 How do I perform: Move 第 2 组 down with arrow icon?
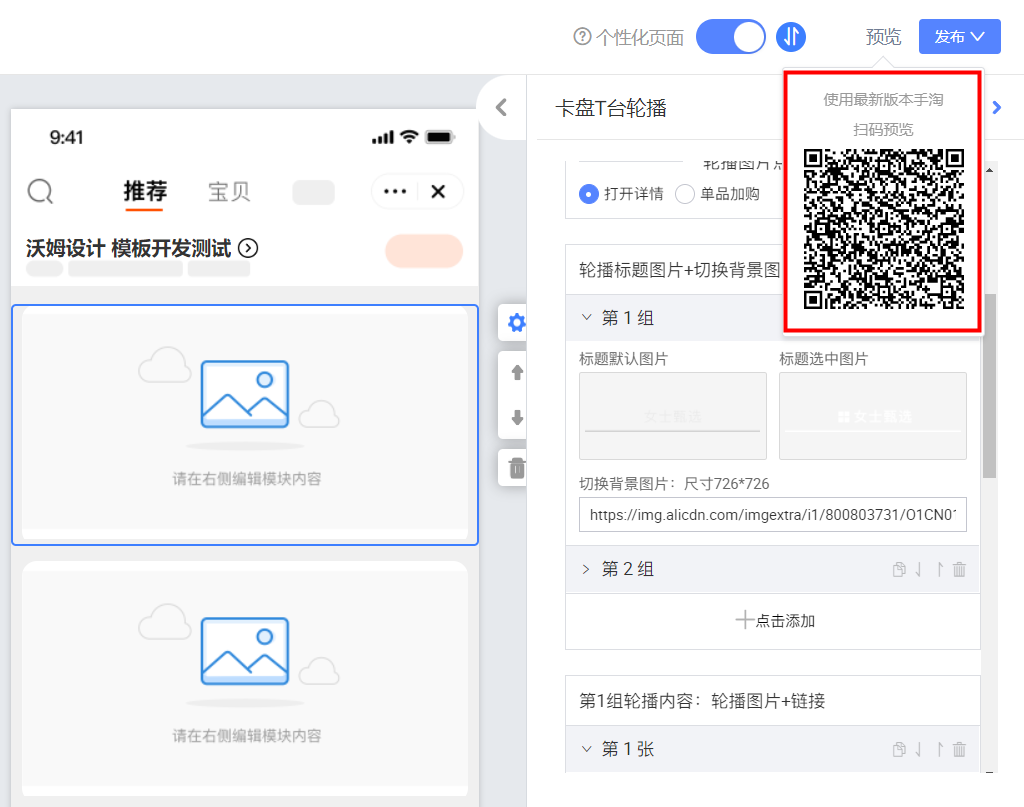pyautogui.click(x=918, y=569)
